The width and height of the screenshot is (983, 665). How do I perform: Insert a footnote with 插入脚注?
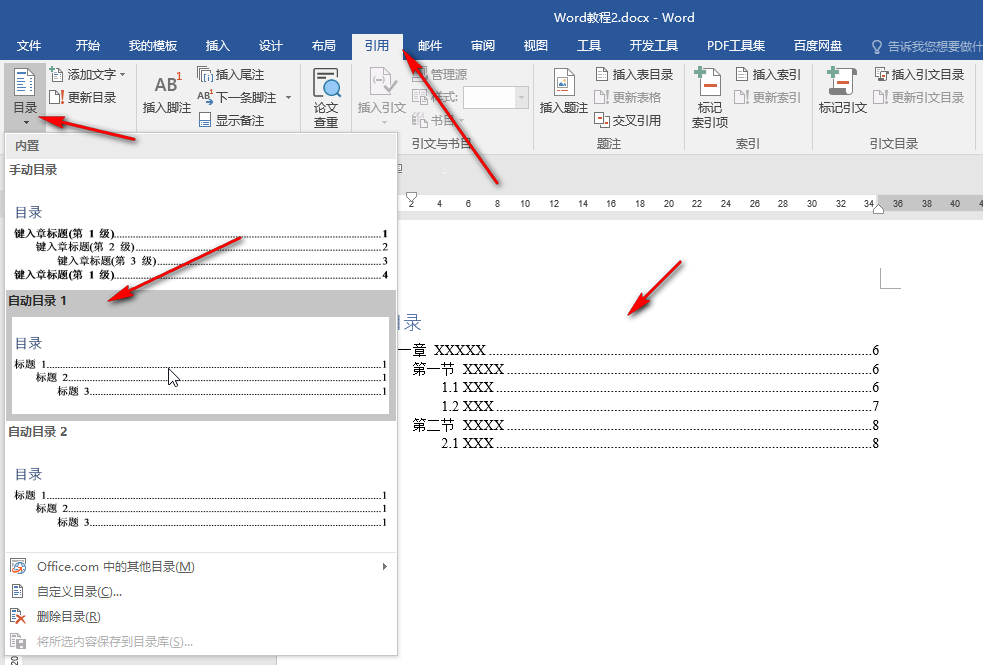pyautogui.click(x=167, y=93)
